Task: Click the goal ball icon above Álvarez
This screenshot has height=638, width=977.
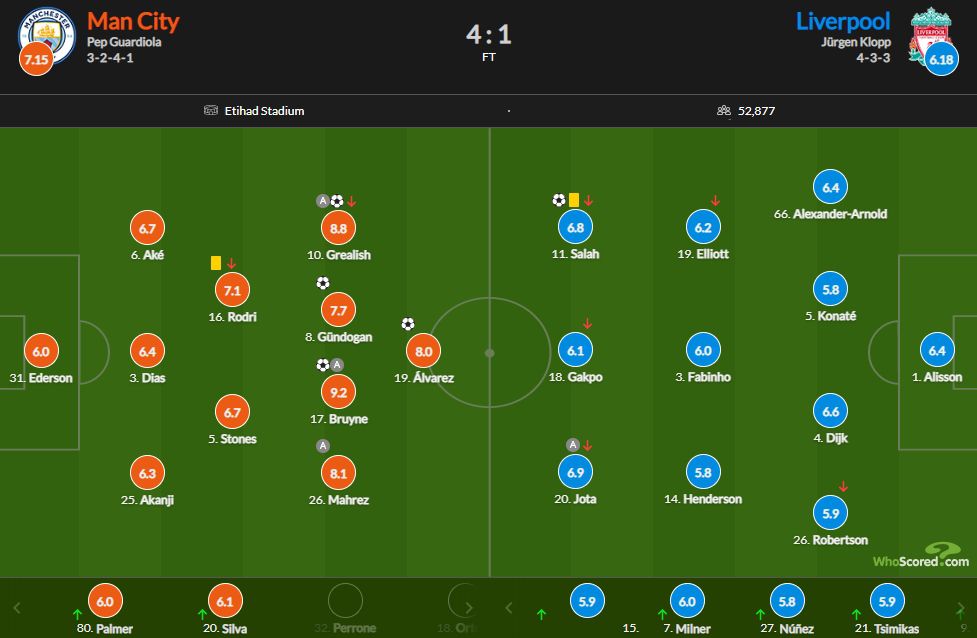Action: 408,324
